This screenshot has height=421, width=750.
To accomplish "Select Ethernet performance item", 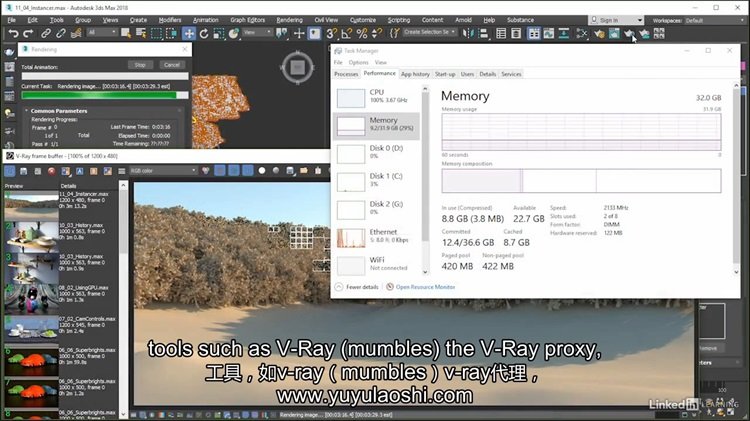I will point(376,237).
